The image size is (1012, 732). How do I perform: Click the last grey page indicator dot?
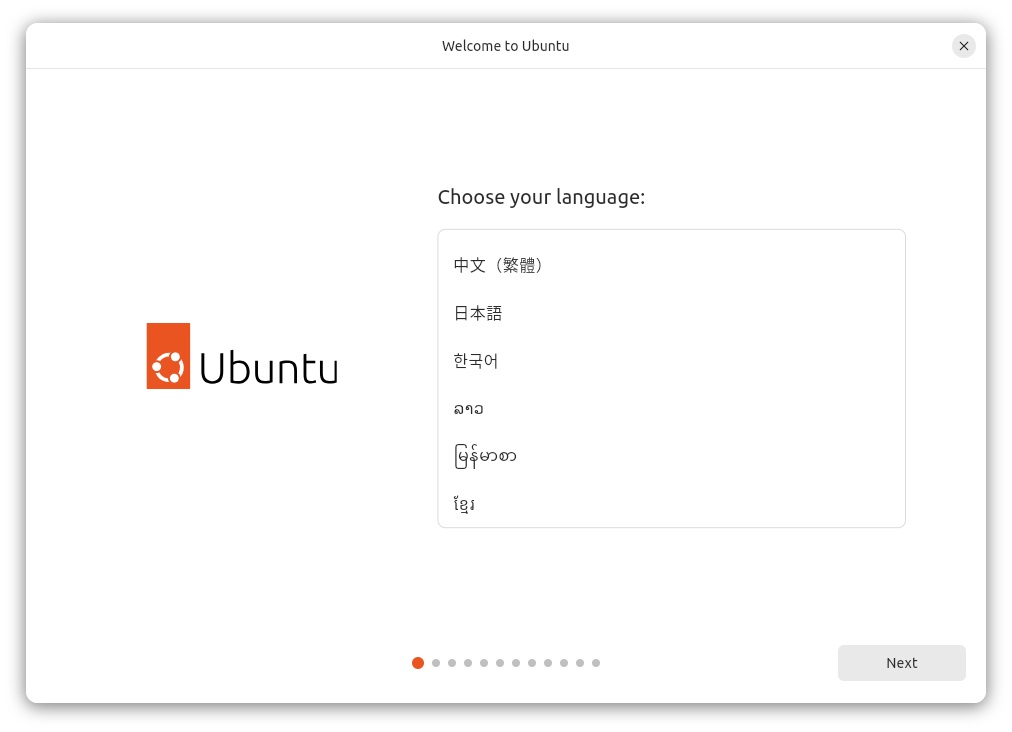[596, 663]
